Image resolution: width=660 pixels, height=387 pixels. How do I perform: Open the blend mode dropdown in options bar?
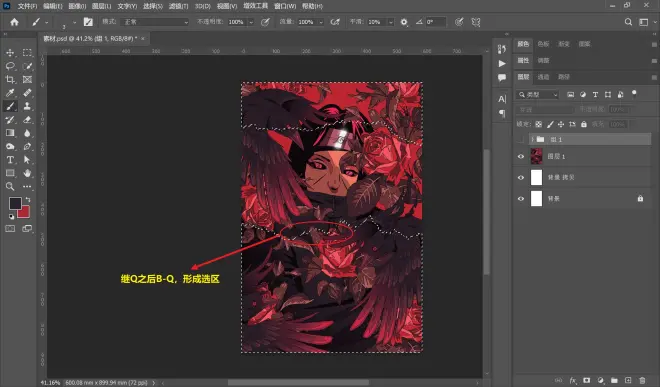click(154, 22)
